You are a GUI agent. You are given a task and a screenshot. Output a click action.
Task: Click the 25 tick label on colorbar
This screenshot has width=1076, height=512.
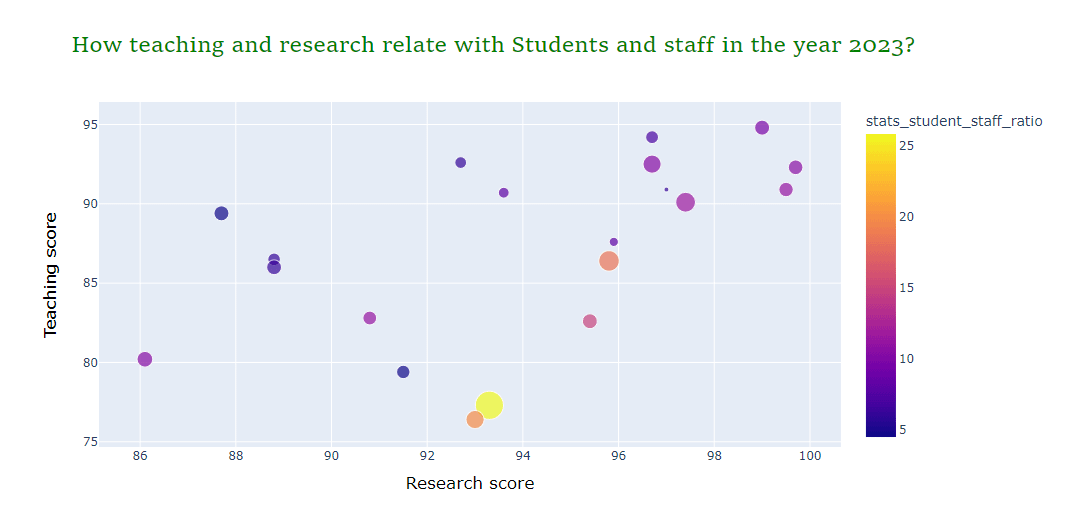coord(909,145)
